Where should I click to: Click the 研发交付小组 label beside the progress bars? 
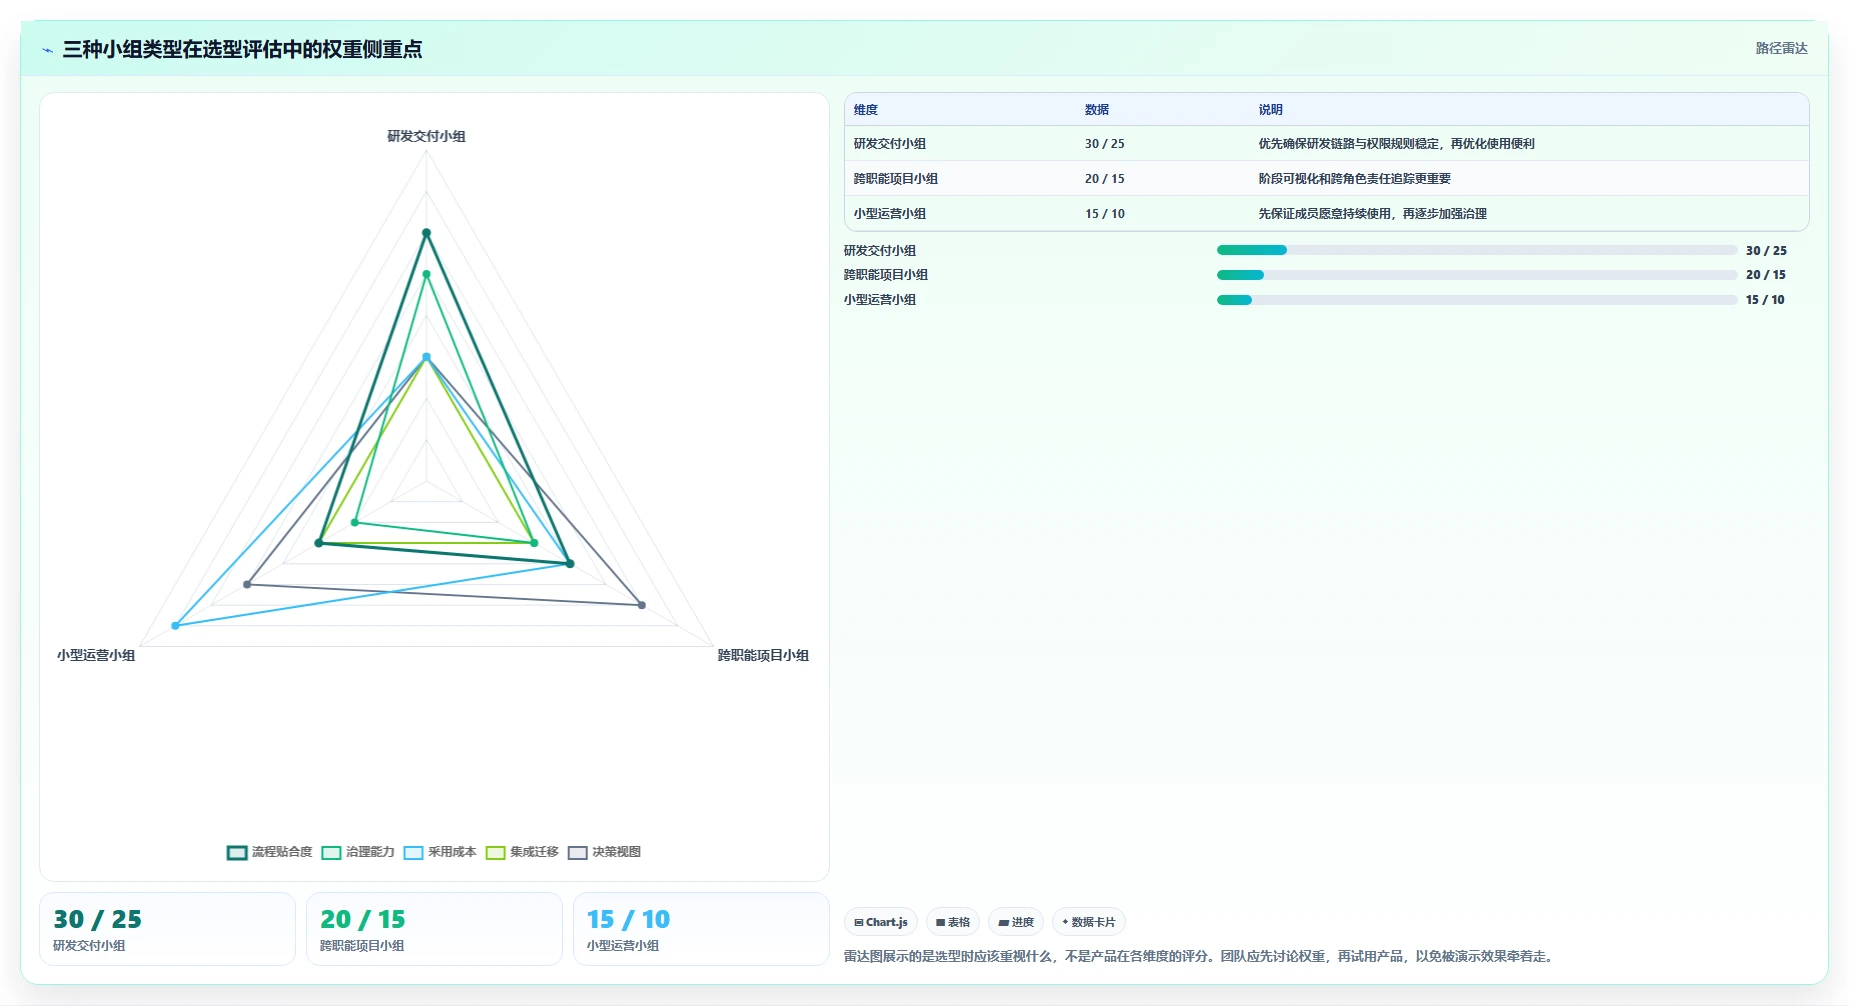880,251
